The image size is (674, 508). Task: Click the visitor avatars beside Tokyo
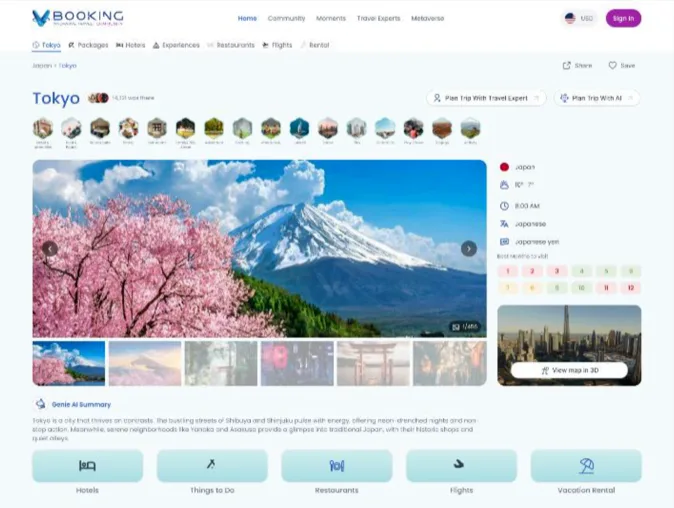98,98
